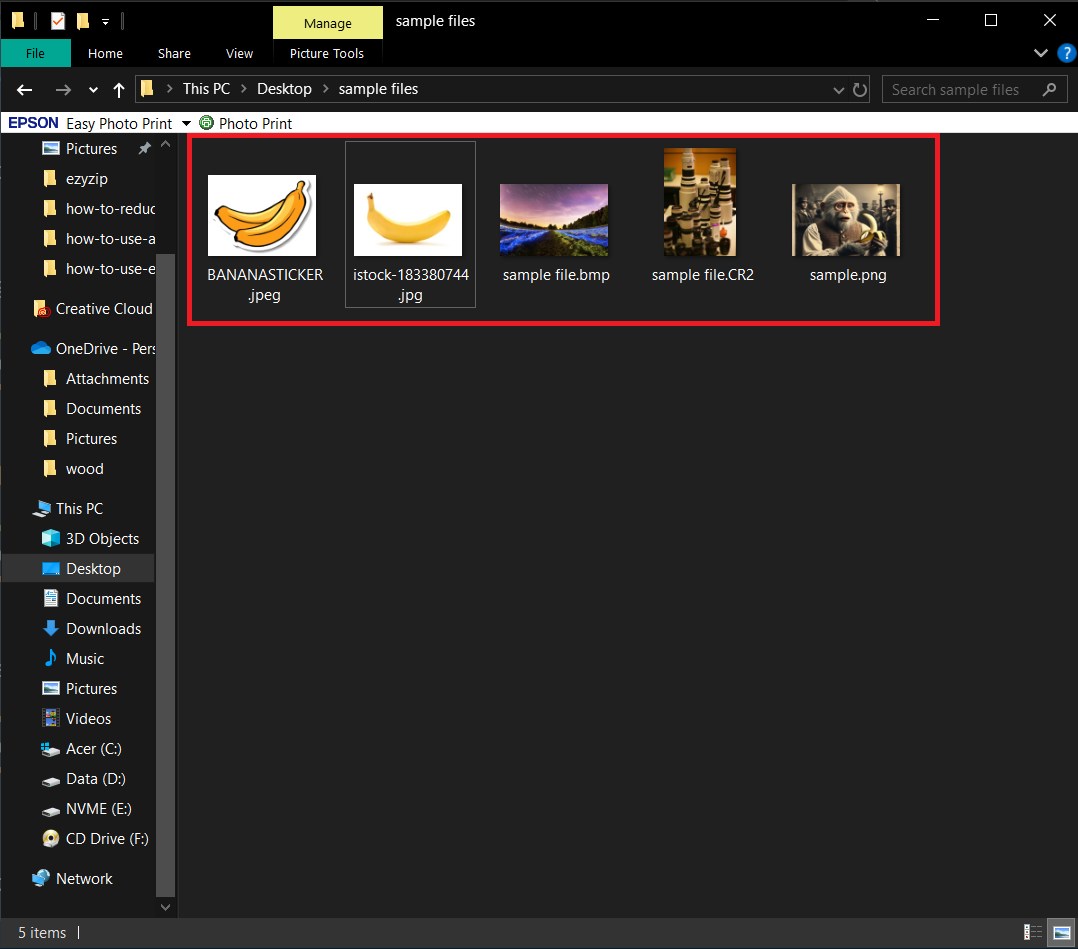Viewport: 1078px width, 949px height.
Task: Click the EPSON Easy Photo Print logo
Action: tap(32, 123)
